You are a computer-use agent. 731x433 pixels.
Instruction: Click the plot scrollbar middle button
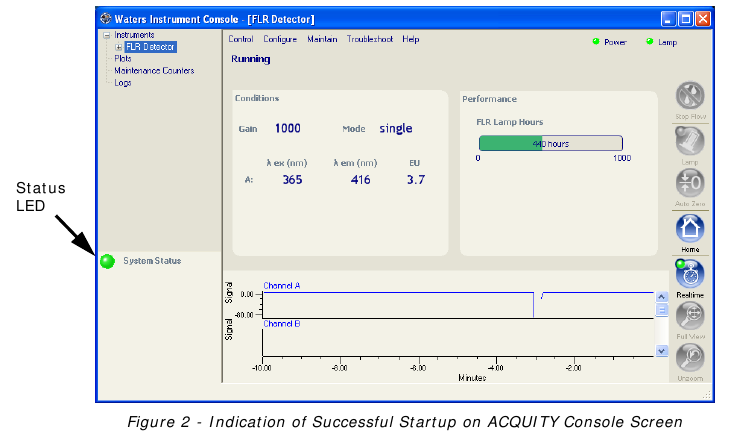[x=662, y=309]
